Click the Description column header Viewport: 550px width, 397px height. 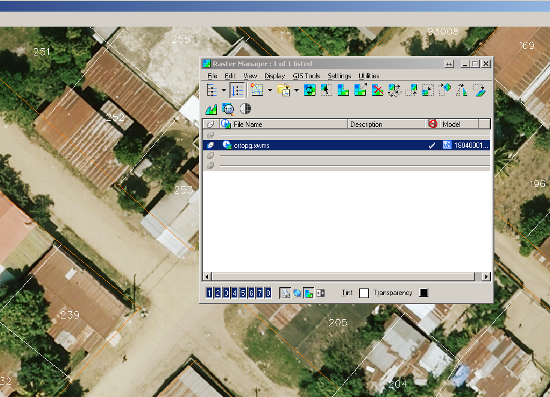[x=387, y=124]
